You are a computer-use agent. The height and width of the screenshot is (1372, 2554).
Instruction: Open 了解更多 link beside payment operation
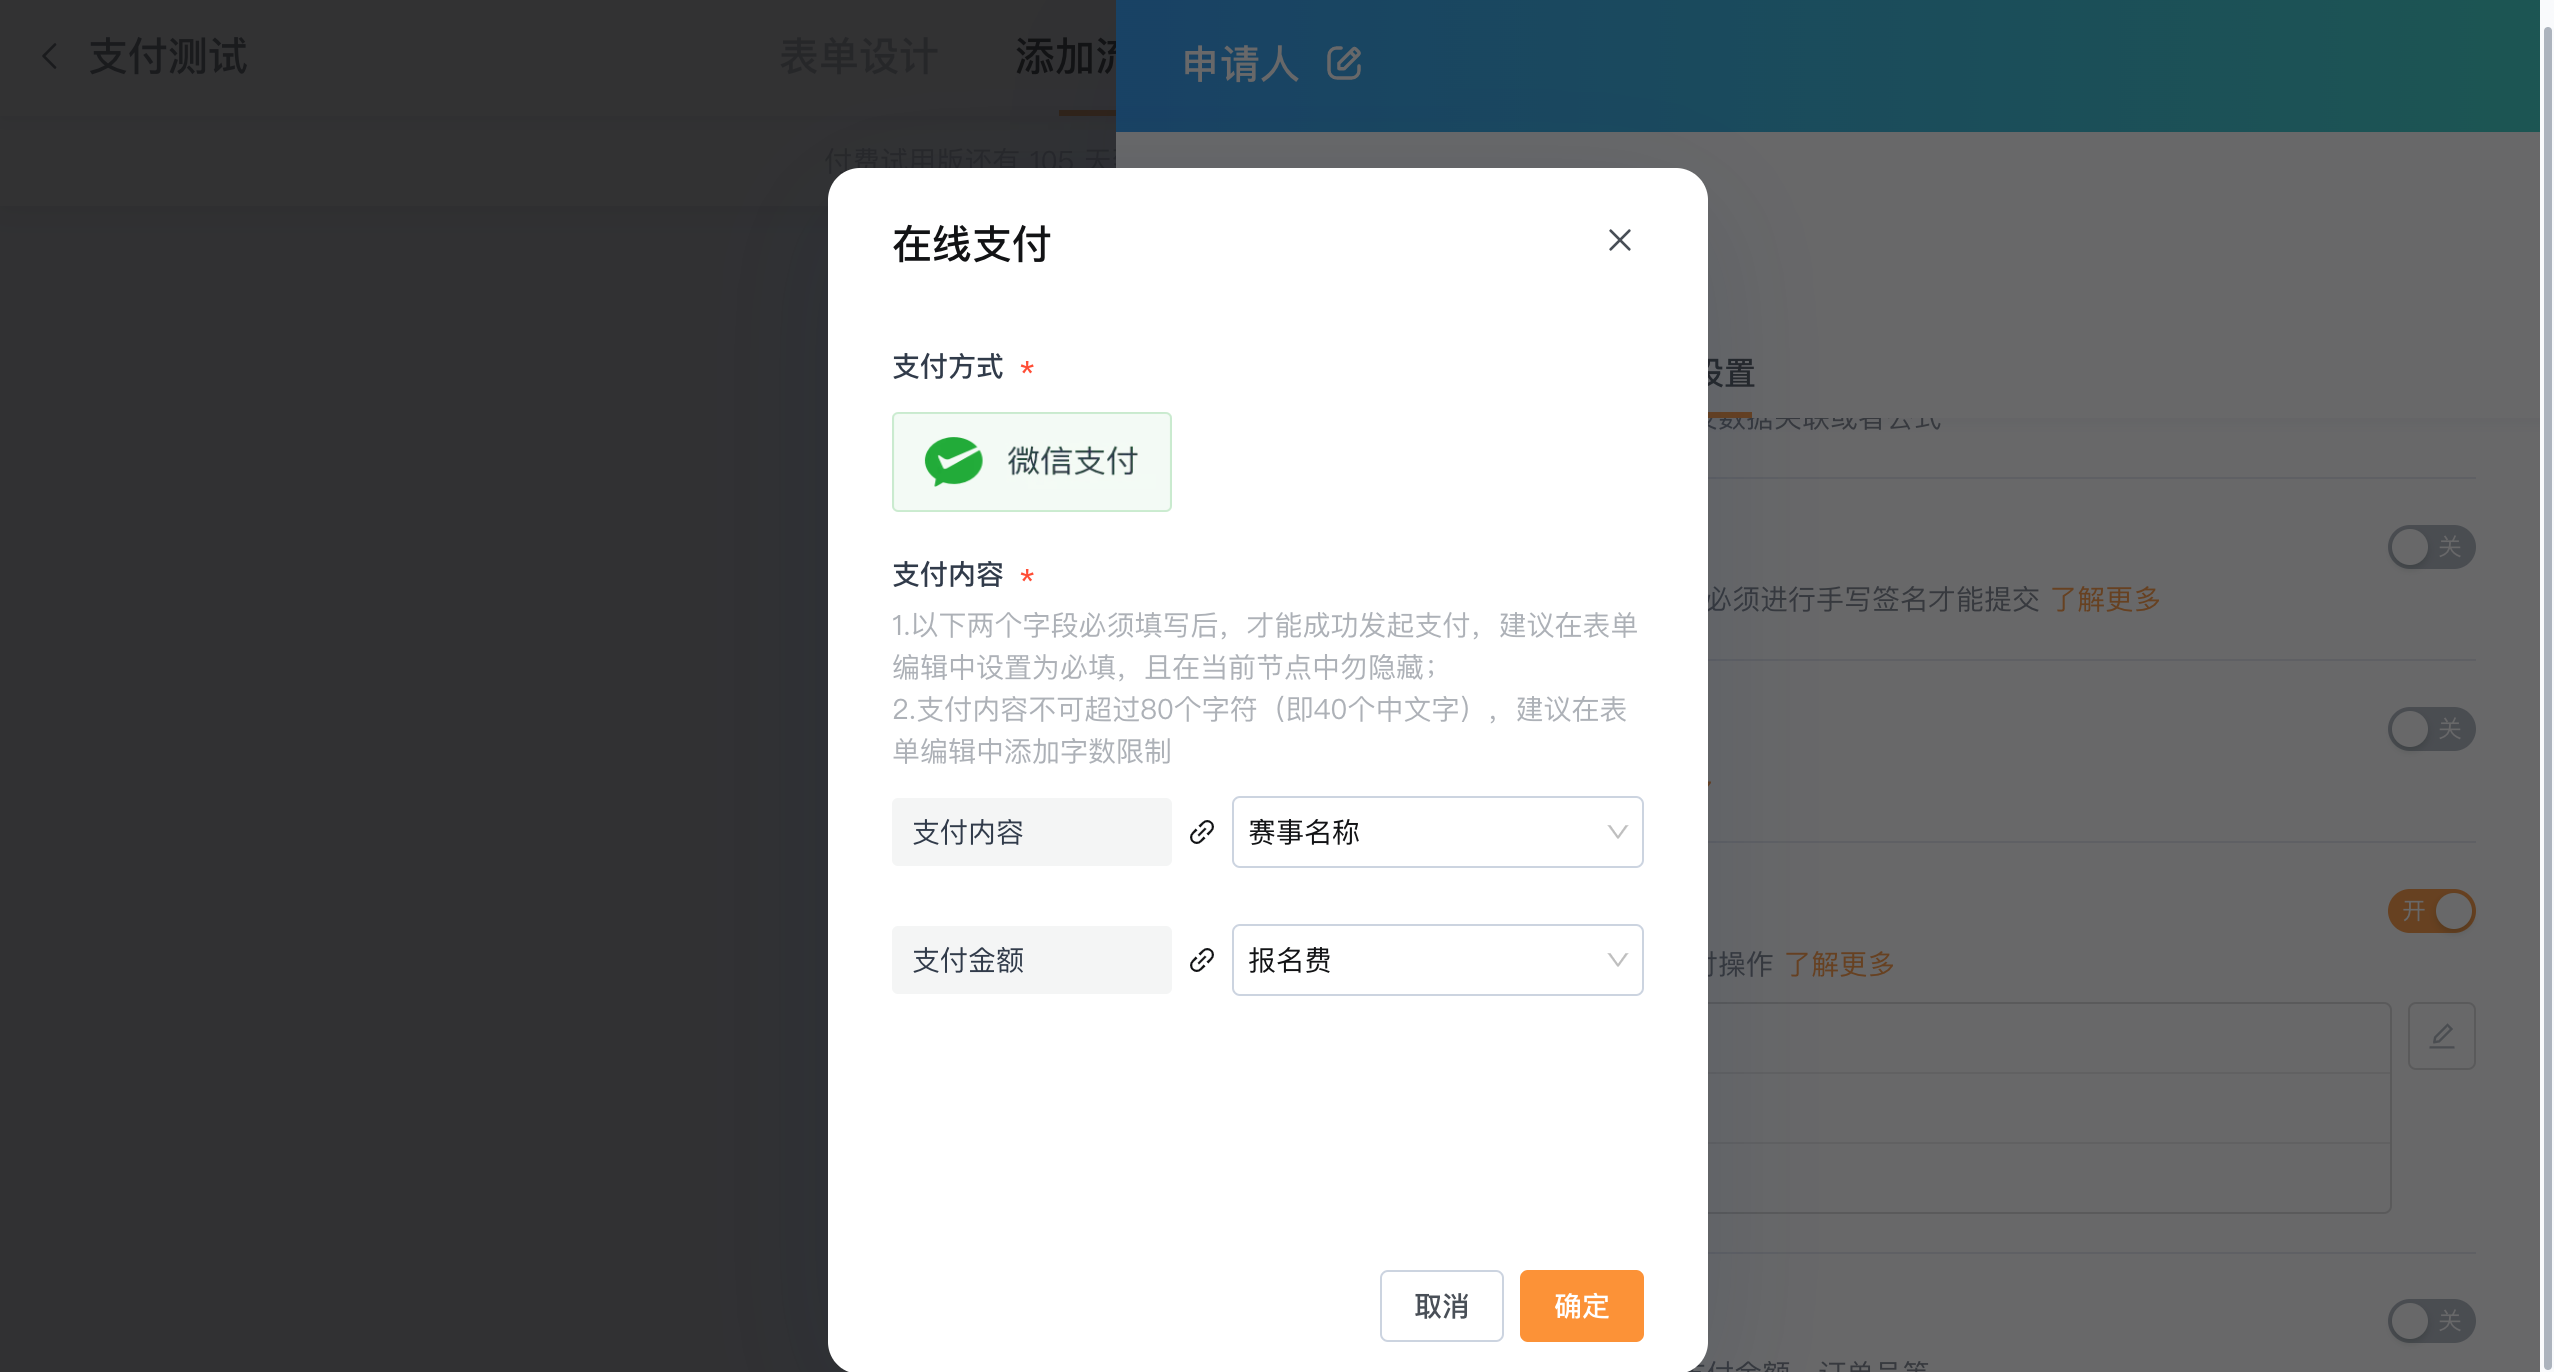(x=1839, y=964)
